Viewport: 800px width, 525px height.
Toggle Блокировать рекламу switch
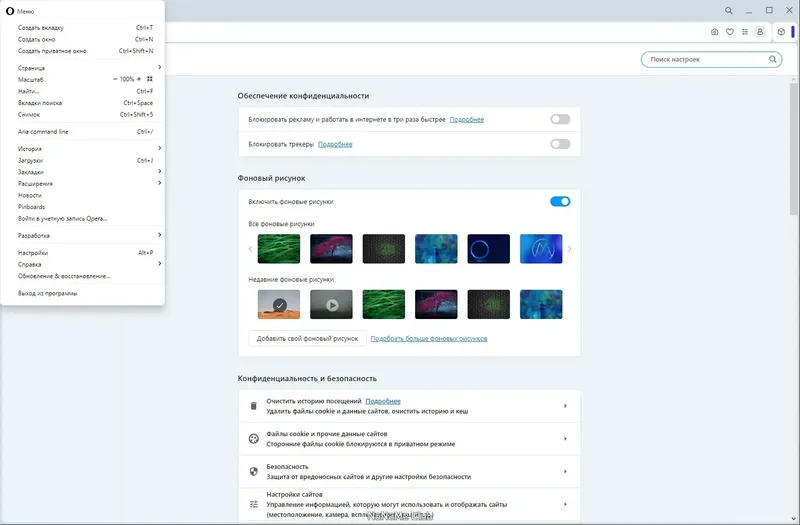[560, 119]
